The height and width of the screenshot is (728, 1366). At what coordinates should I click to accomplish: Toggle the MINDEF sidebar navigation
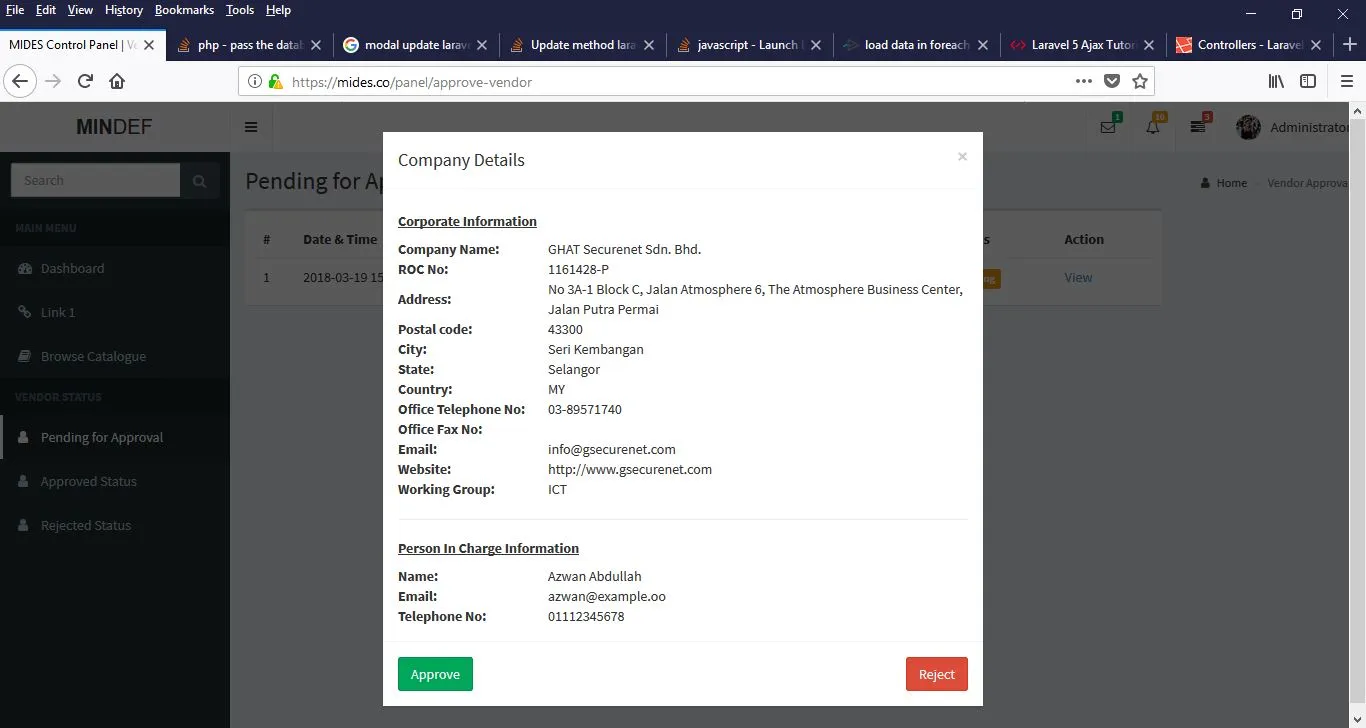pos(251,127)
